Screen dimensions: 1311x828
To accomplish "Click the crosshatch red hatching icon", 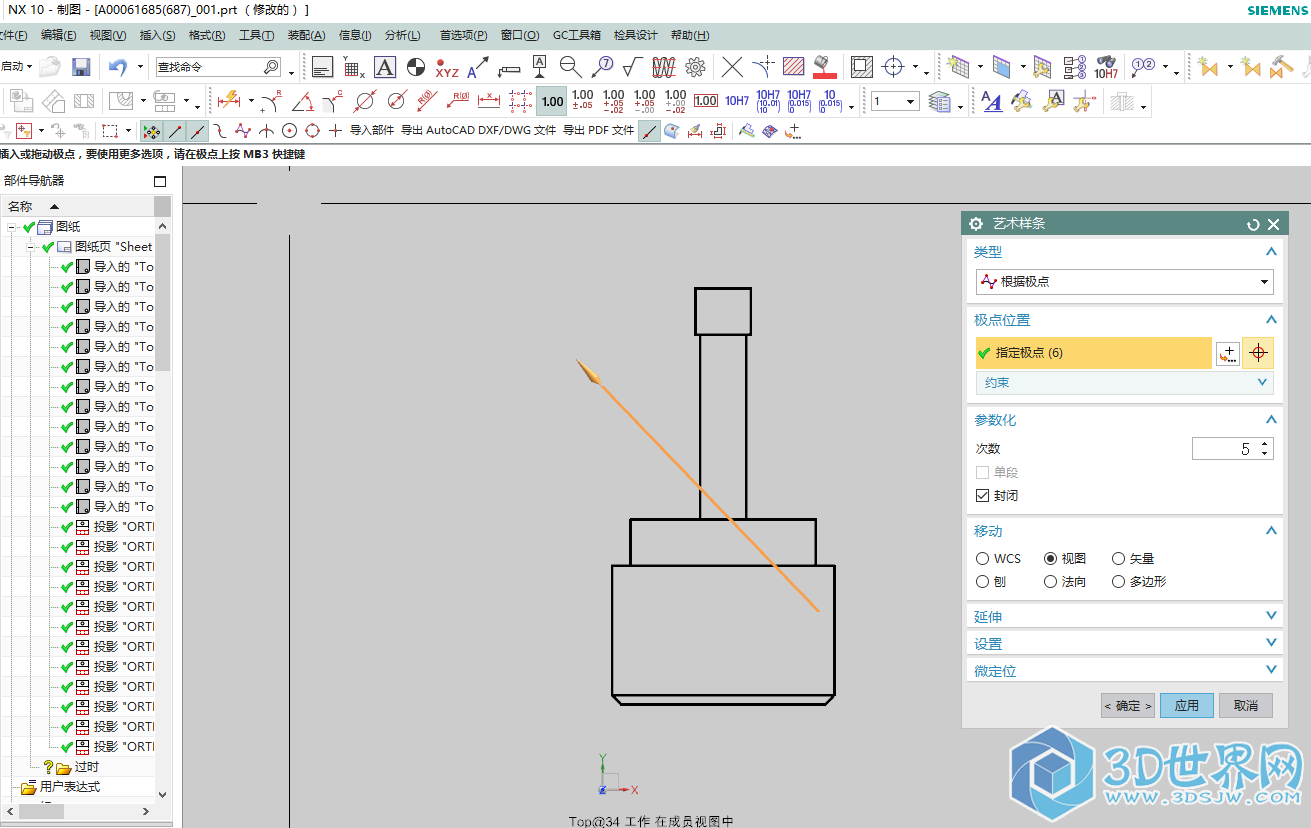I will click(794, 67).
